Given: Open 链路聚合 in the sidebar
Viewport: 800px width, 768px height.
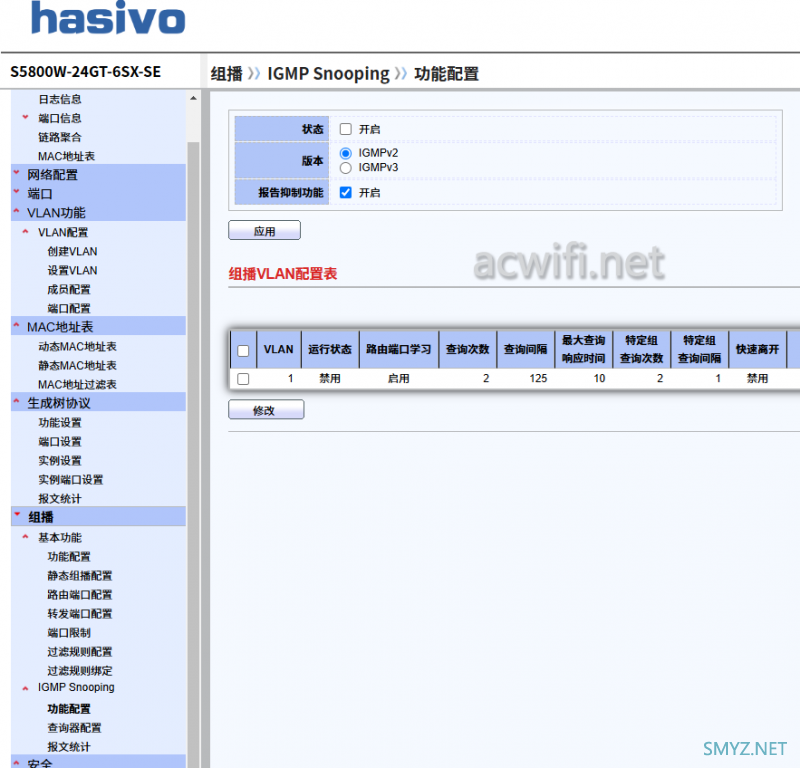Looking at the screenshot, I should click(x=60, y=137).
